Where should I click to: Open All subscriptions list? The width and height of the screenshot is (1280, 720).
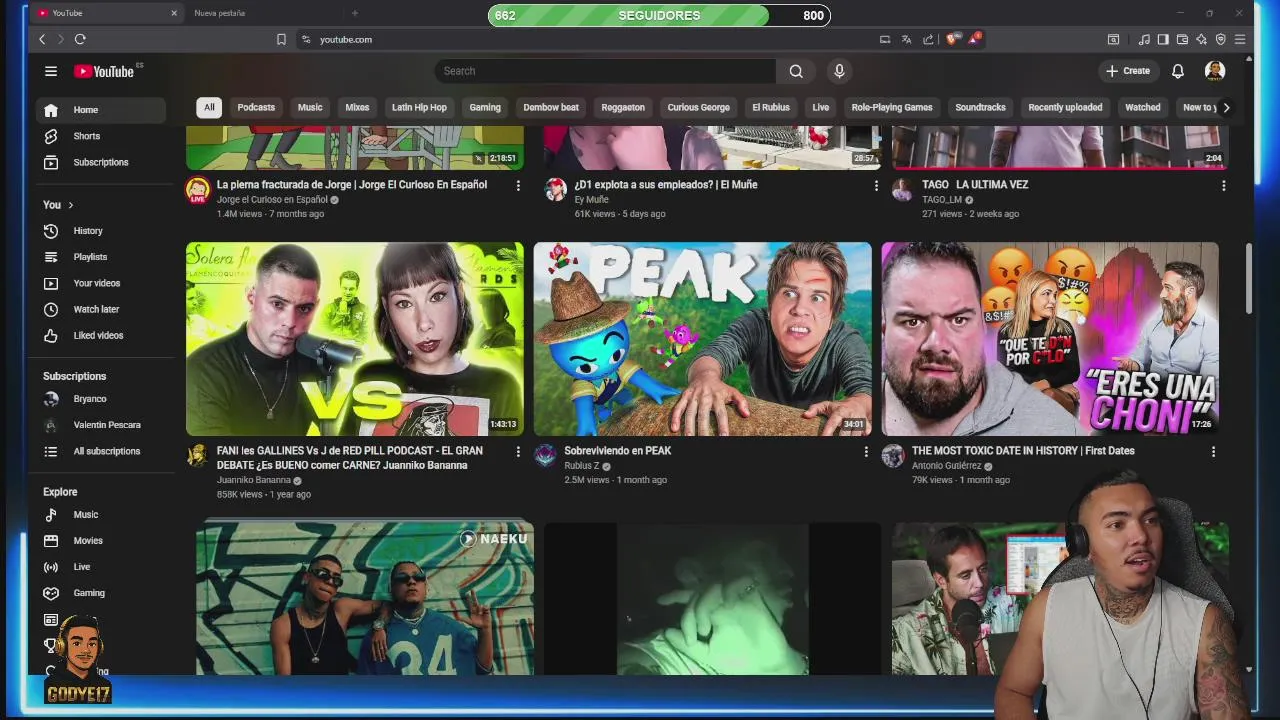101,451
